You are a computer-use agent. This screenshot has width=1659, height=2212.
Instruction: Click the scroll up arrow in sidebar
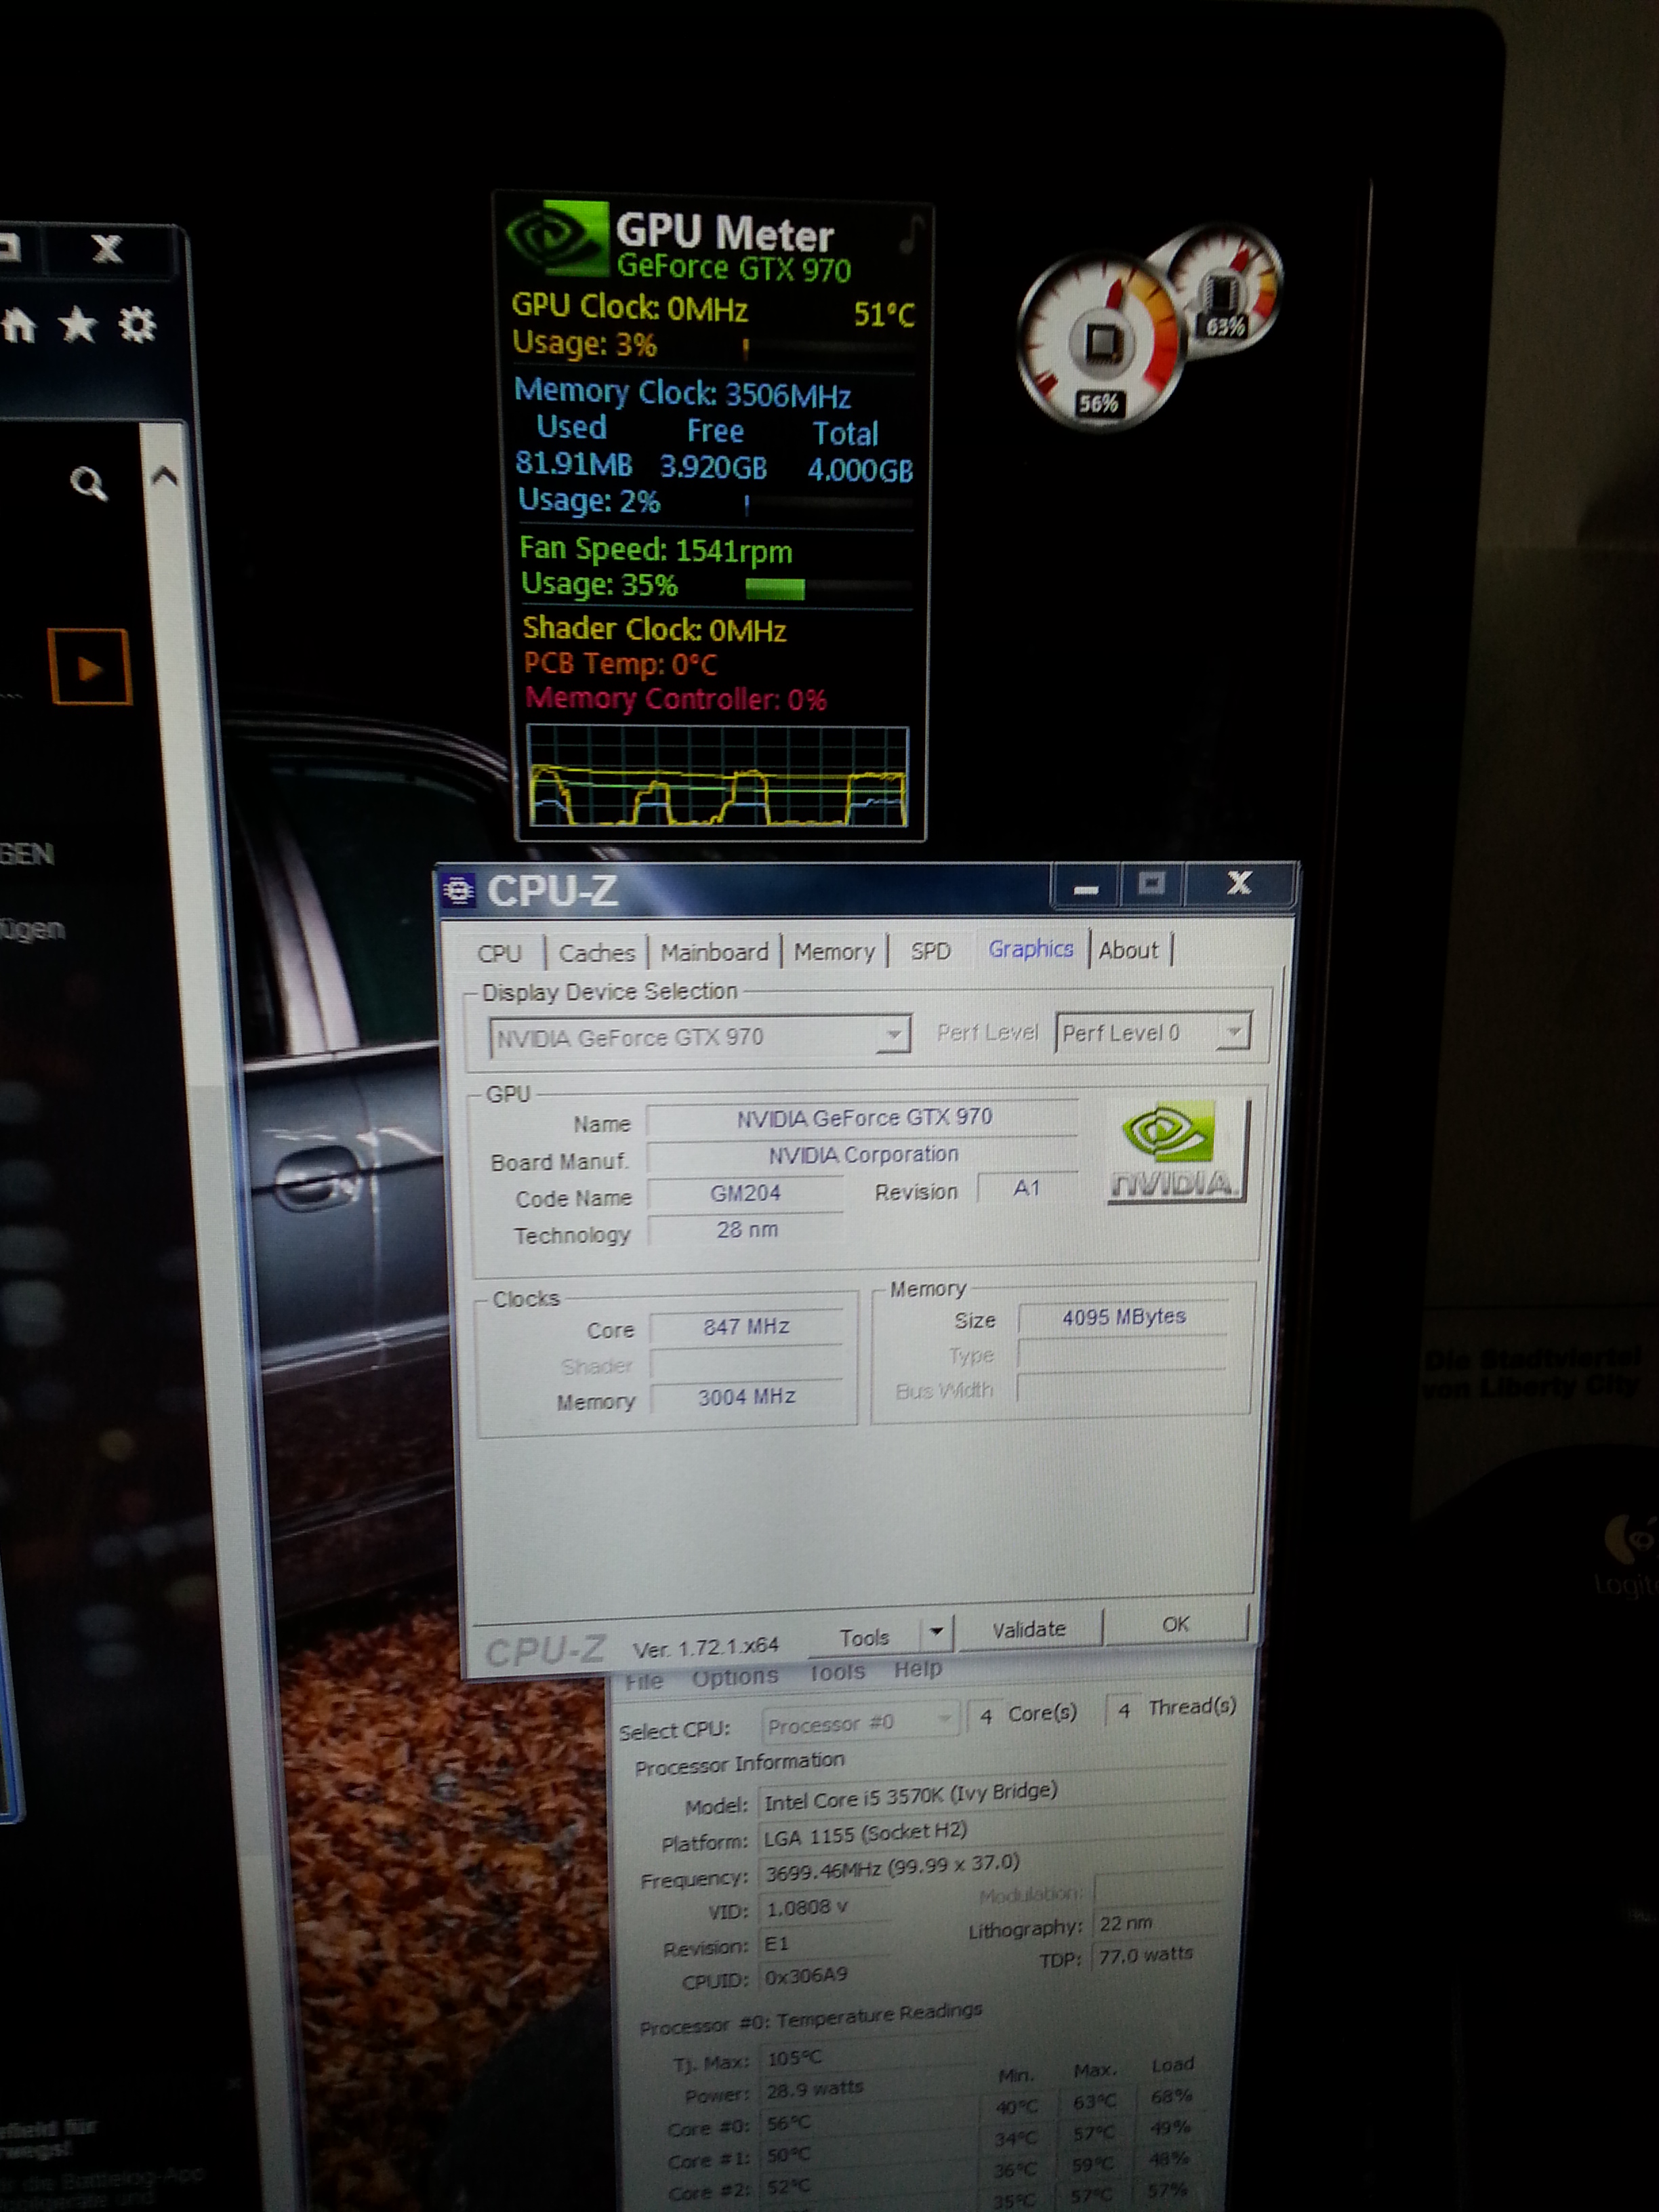point(164,477)
